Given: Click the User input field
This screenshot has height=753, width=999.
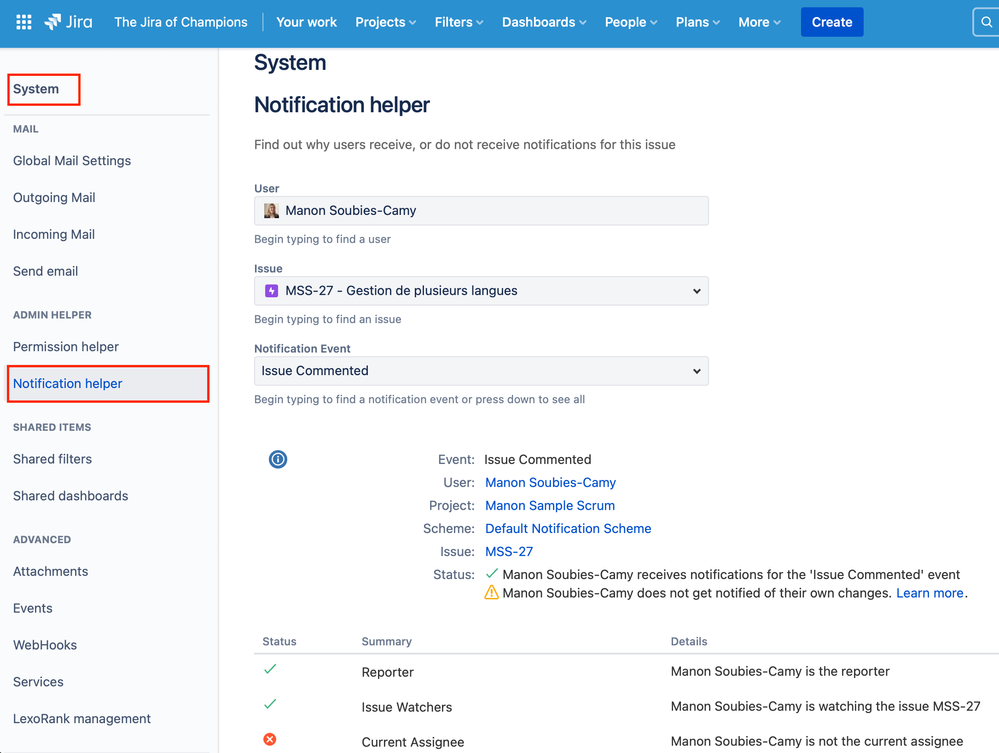Looking at the screenshot, I should [x=481, y=211].
